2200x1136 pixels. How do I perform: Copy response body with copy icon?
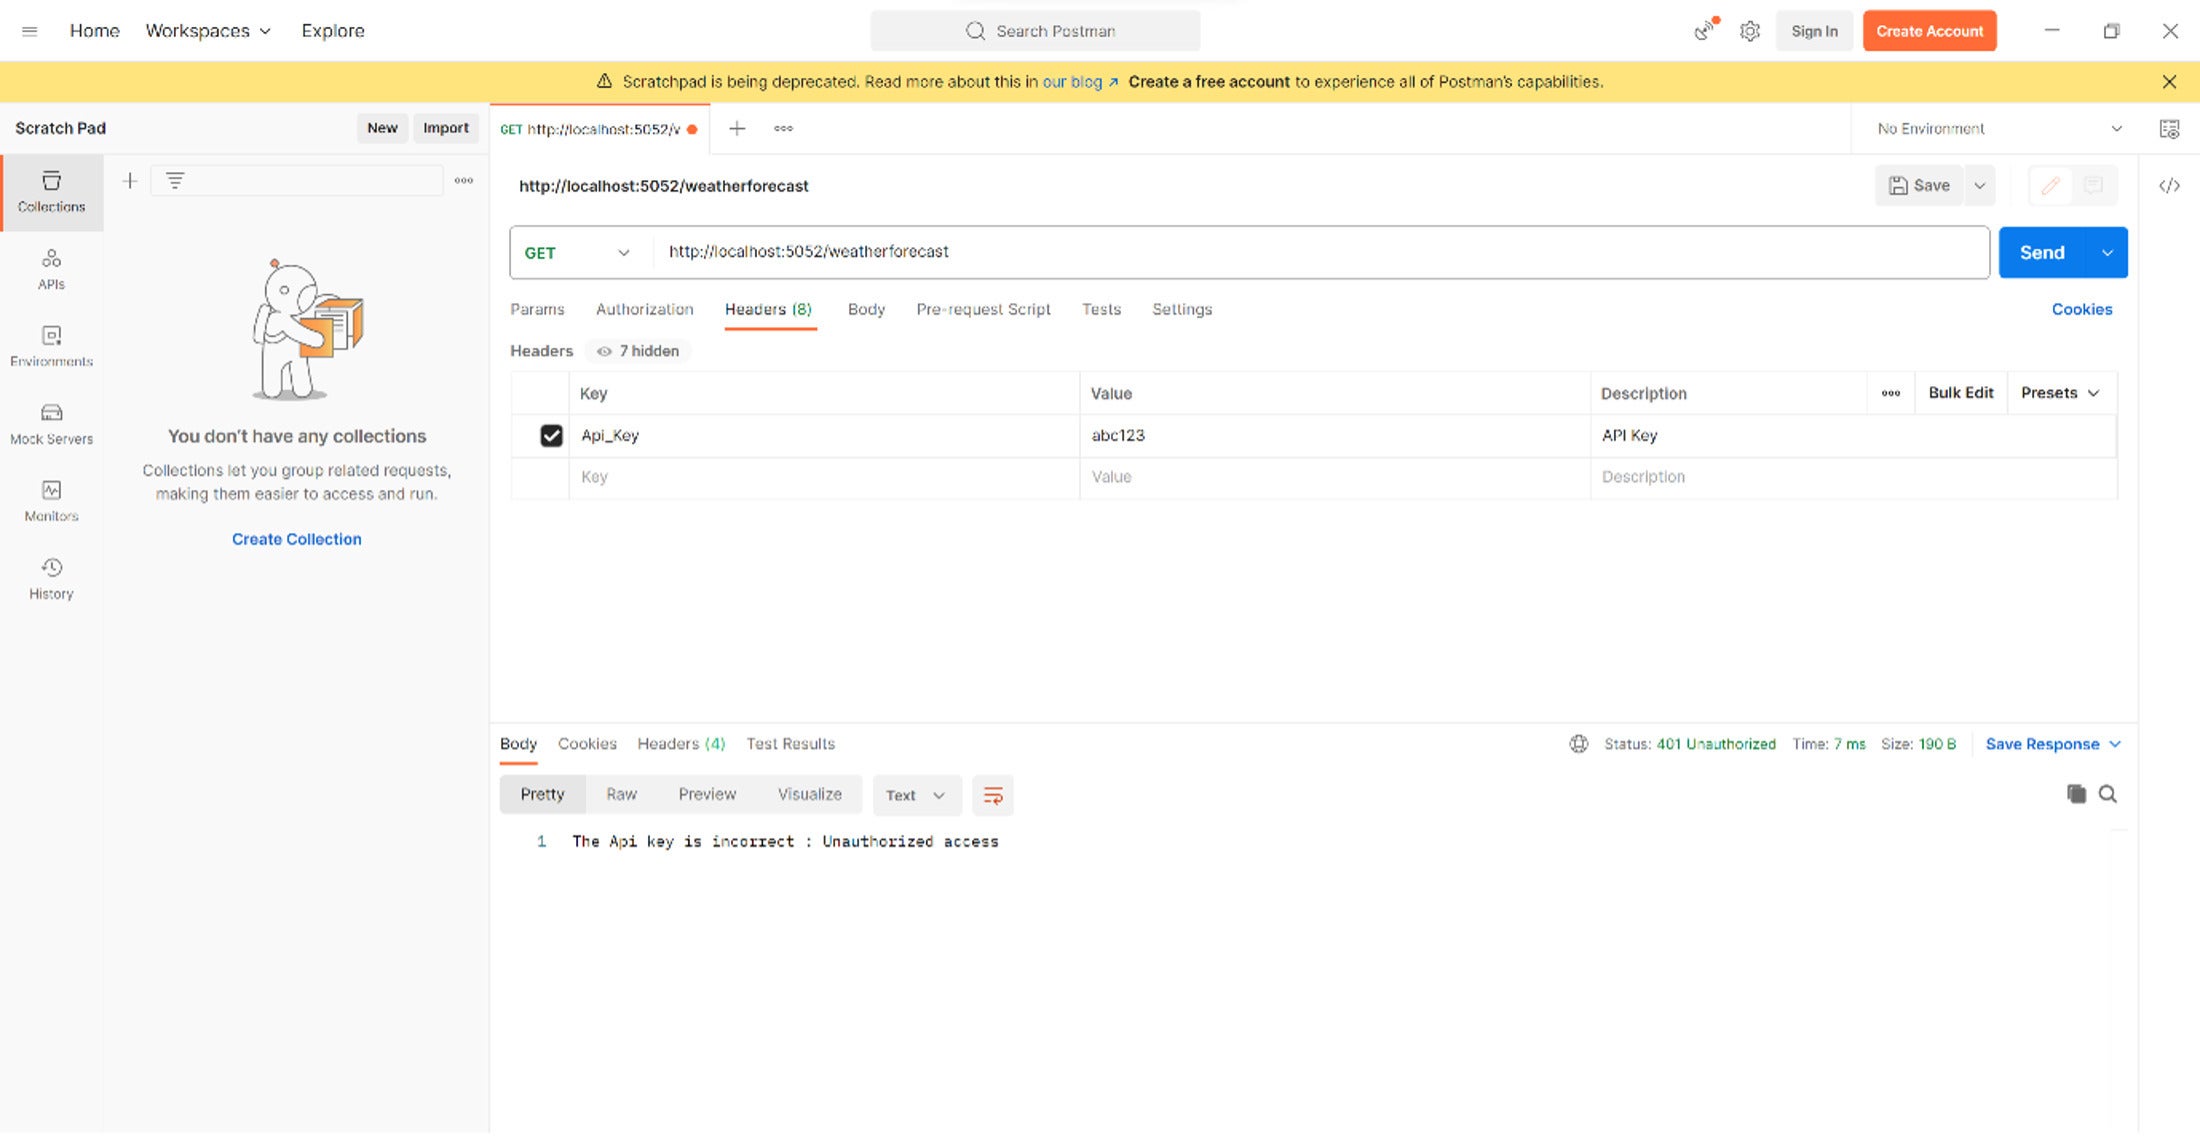[x=2077, y=794]
